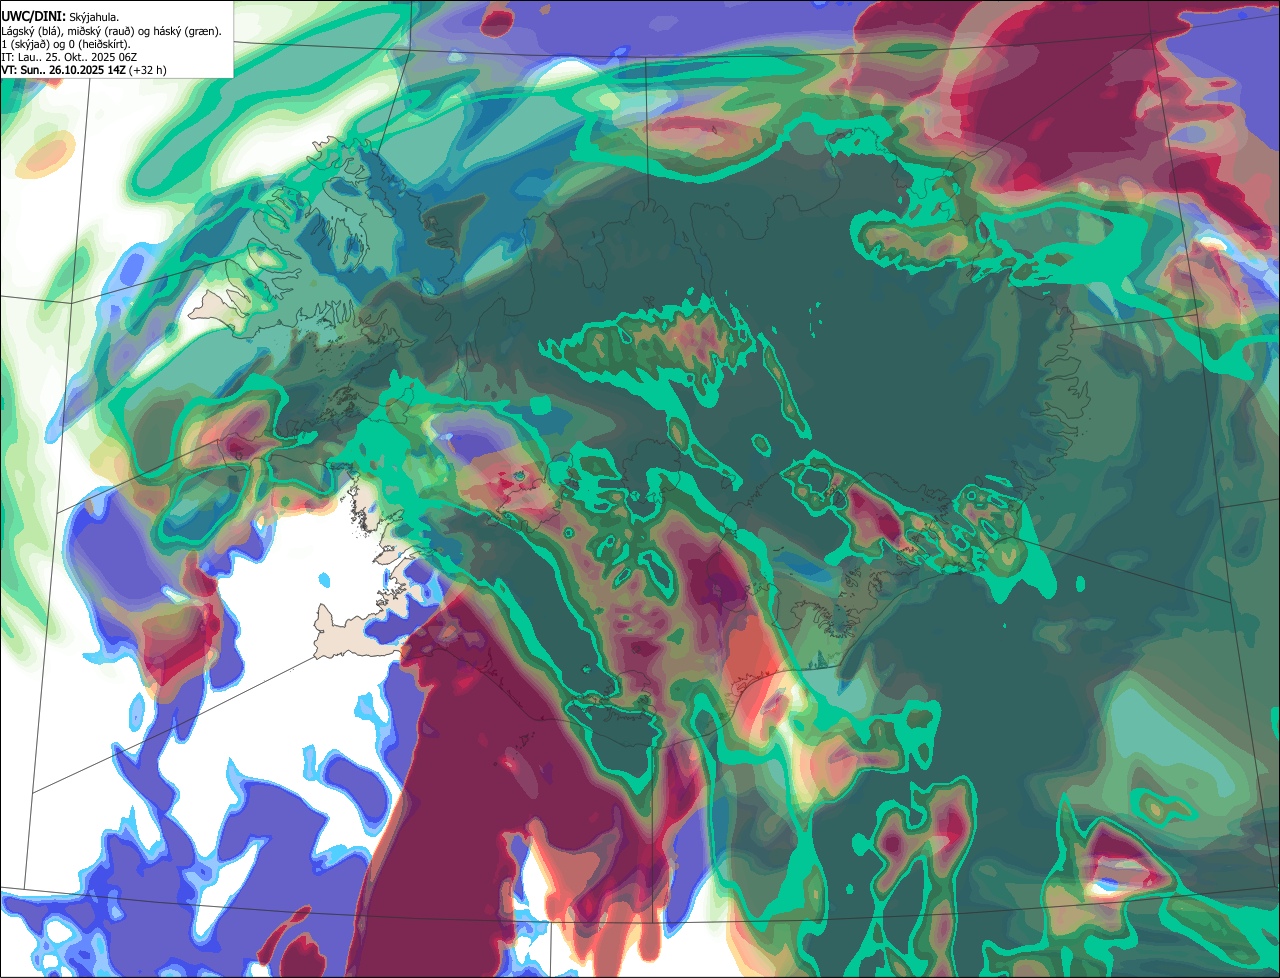1280x978 pixels.
Task: Select the "Lágský (blá)" legend text
Action: [x=30, y=31]
